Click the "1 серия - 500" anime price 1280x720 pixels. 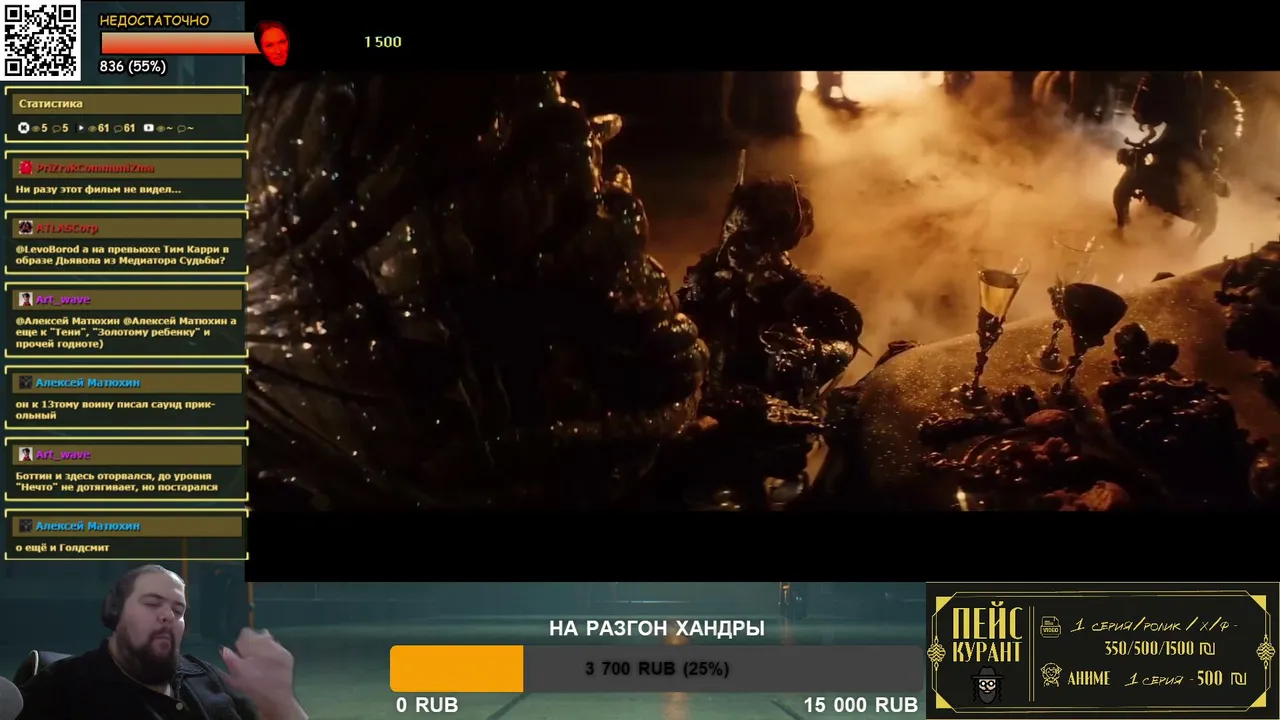click(x=1187, y=678)
